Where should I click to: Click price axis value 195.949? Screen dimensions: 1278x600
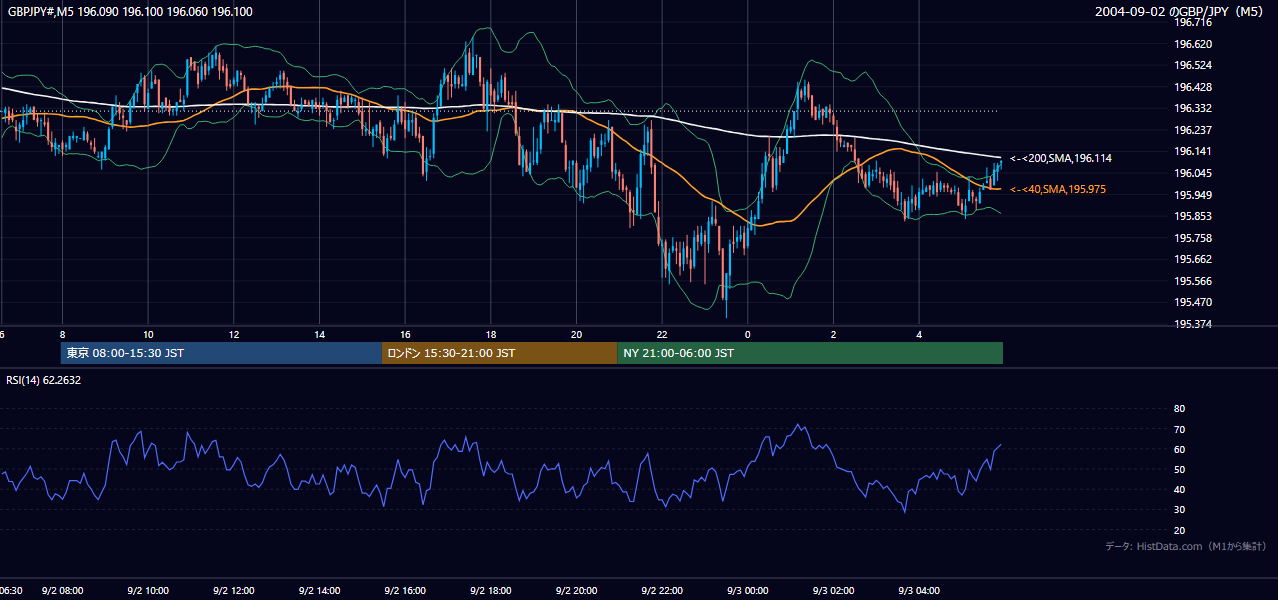tap(1192, 194)
